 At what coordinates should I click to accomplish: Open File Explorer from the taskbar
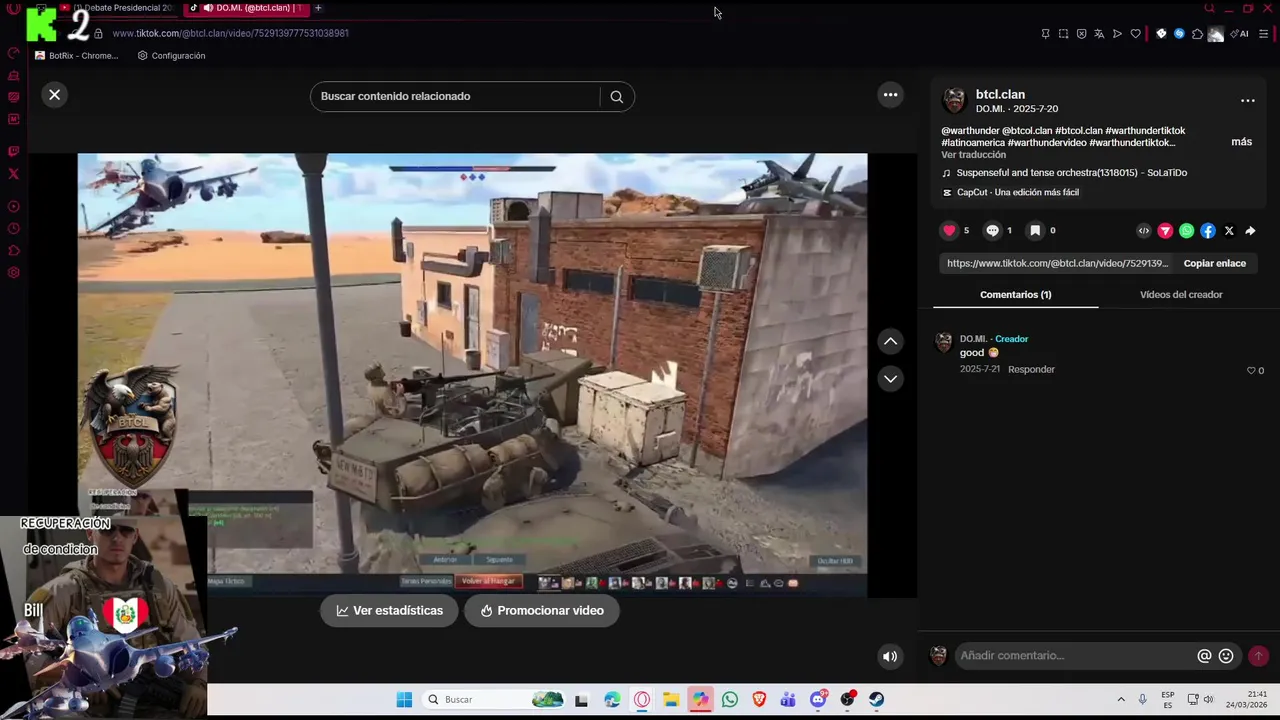coord(670,700)
